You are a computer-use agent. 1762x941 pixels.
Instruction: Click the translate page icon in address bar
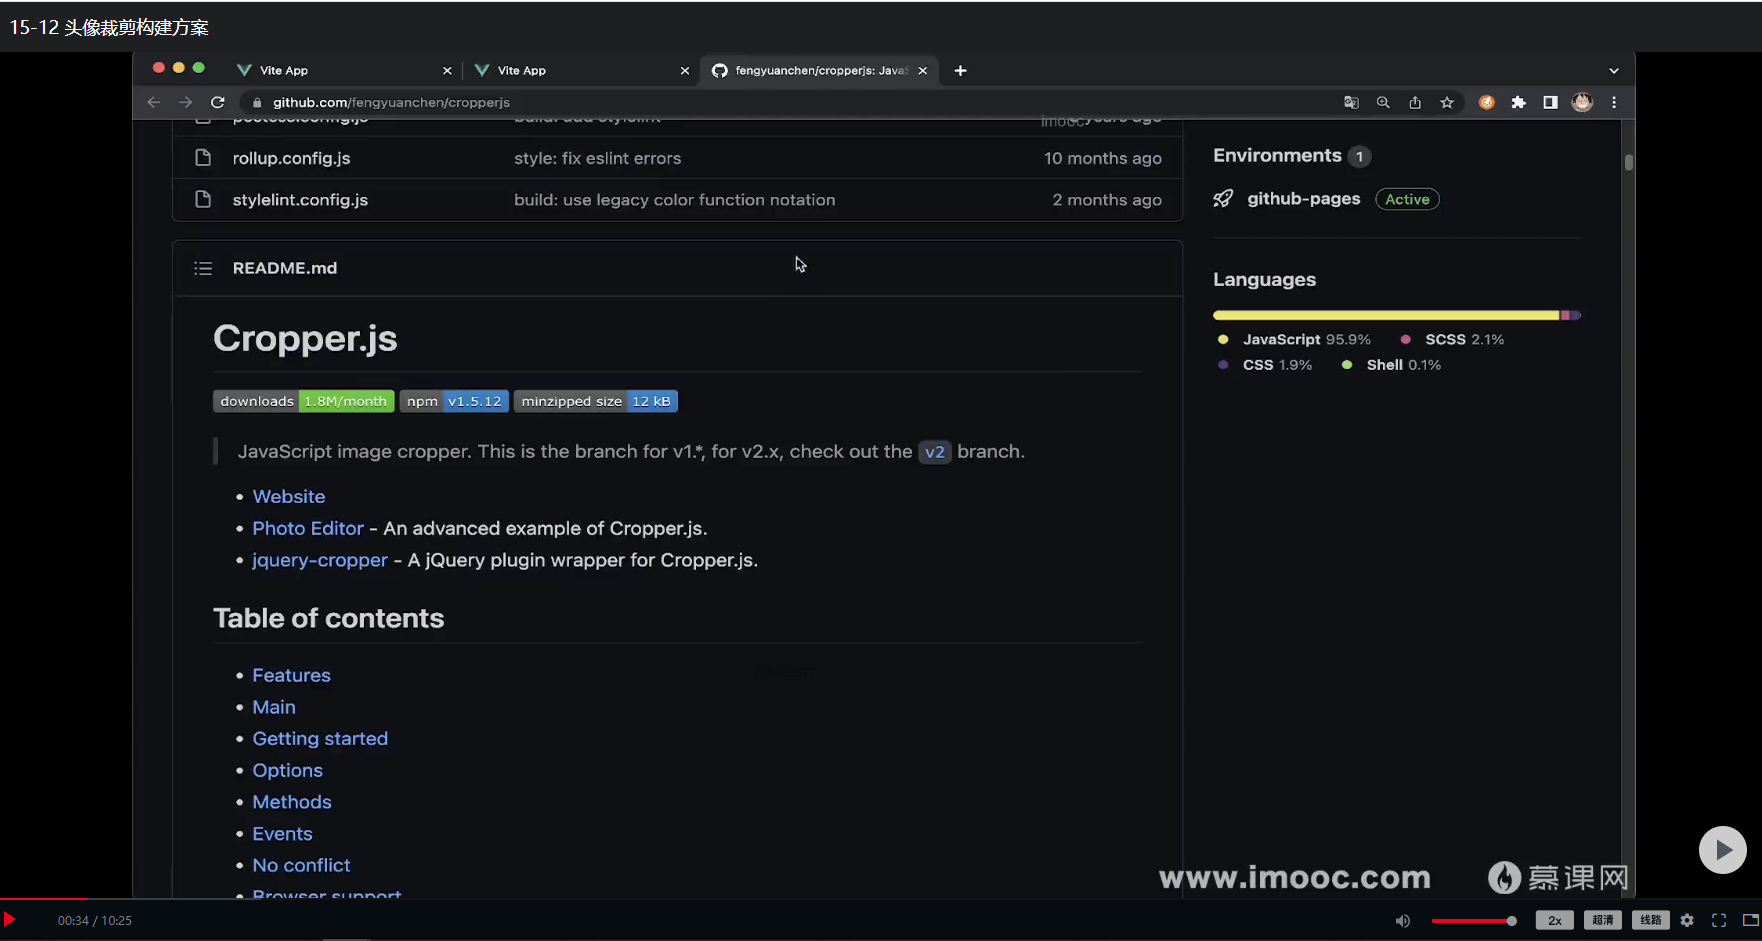click(1351, 102)
